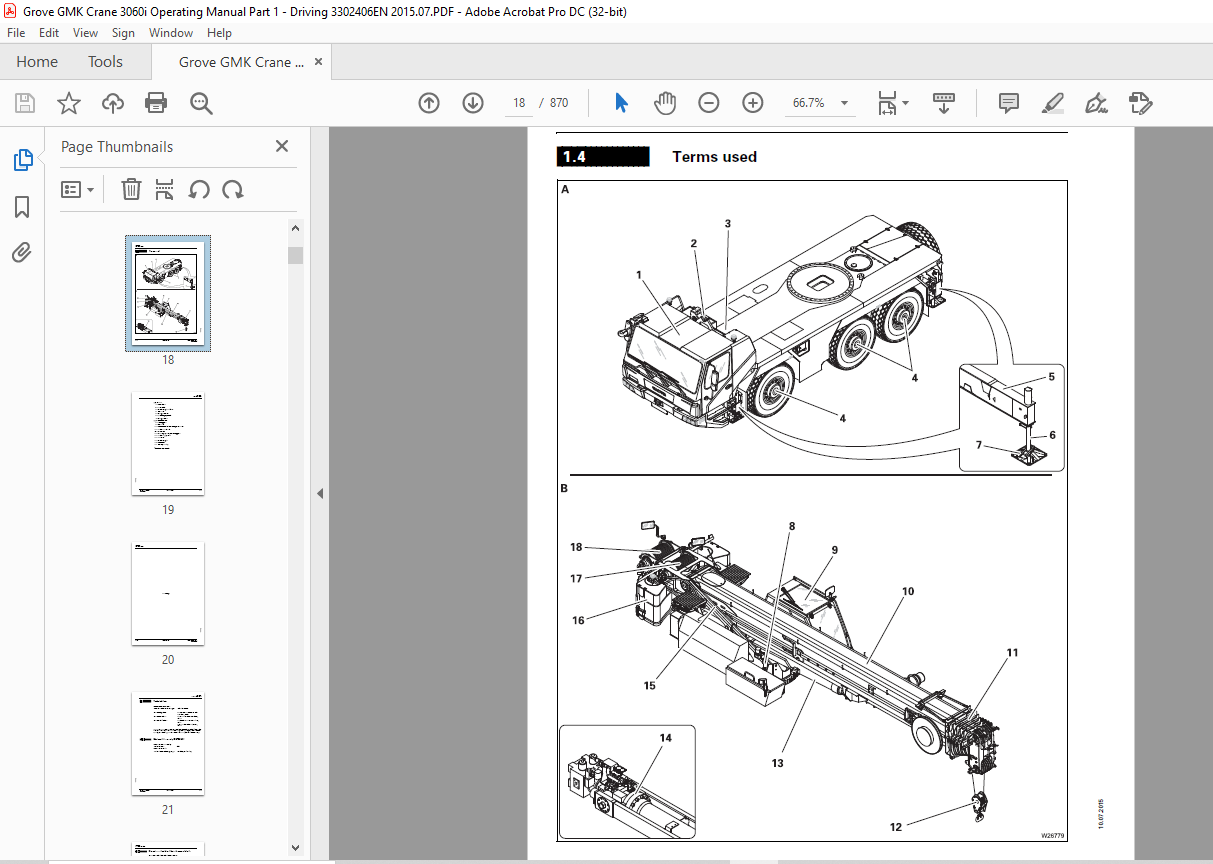Delete selected pages with trash icon
This screenshot has width=1213, height=864.
tap(131, 189)
